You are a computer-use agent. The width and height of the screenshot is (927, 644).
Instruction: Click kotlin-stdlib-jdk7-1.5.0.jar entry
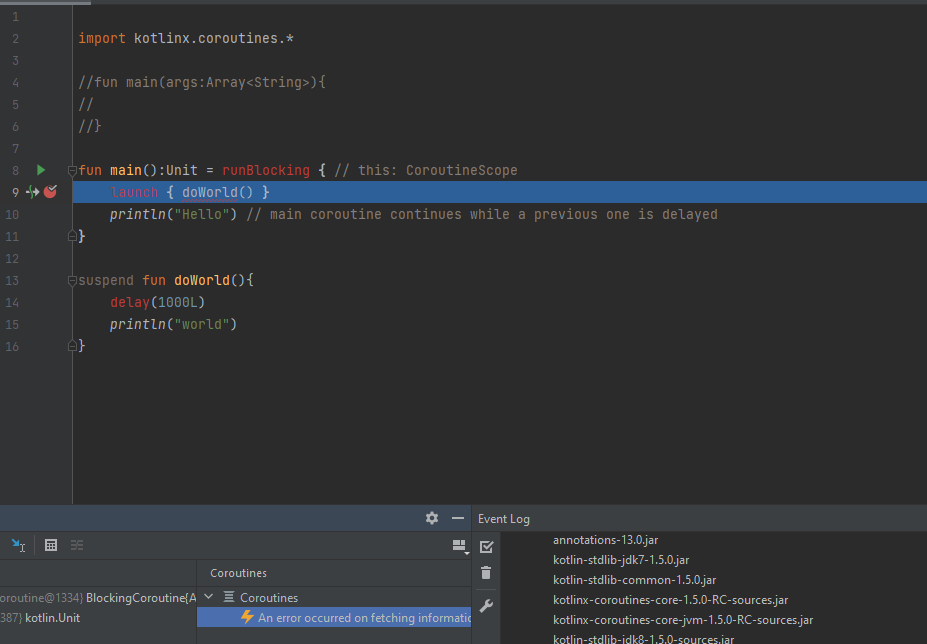pos(621,560)
